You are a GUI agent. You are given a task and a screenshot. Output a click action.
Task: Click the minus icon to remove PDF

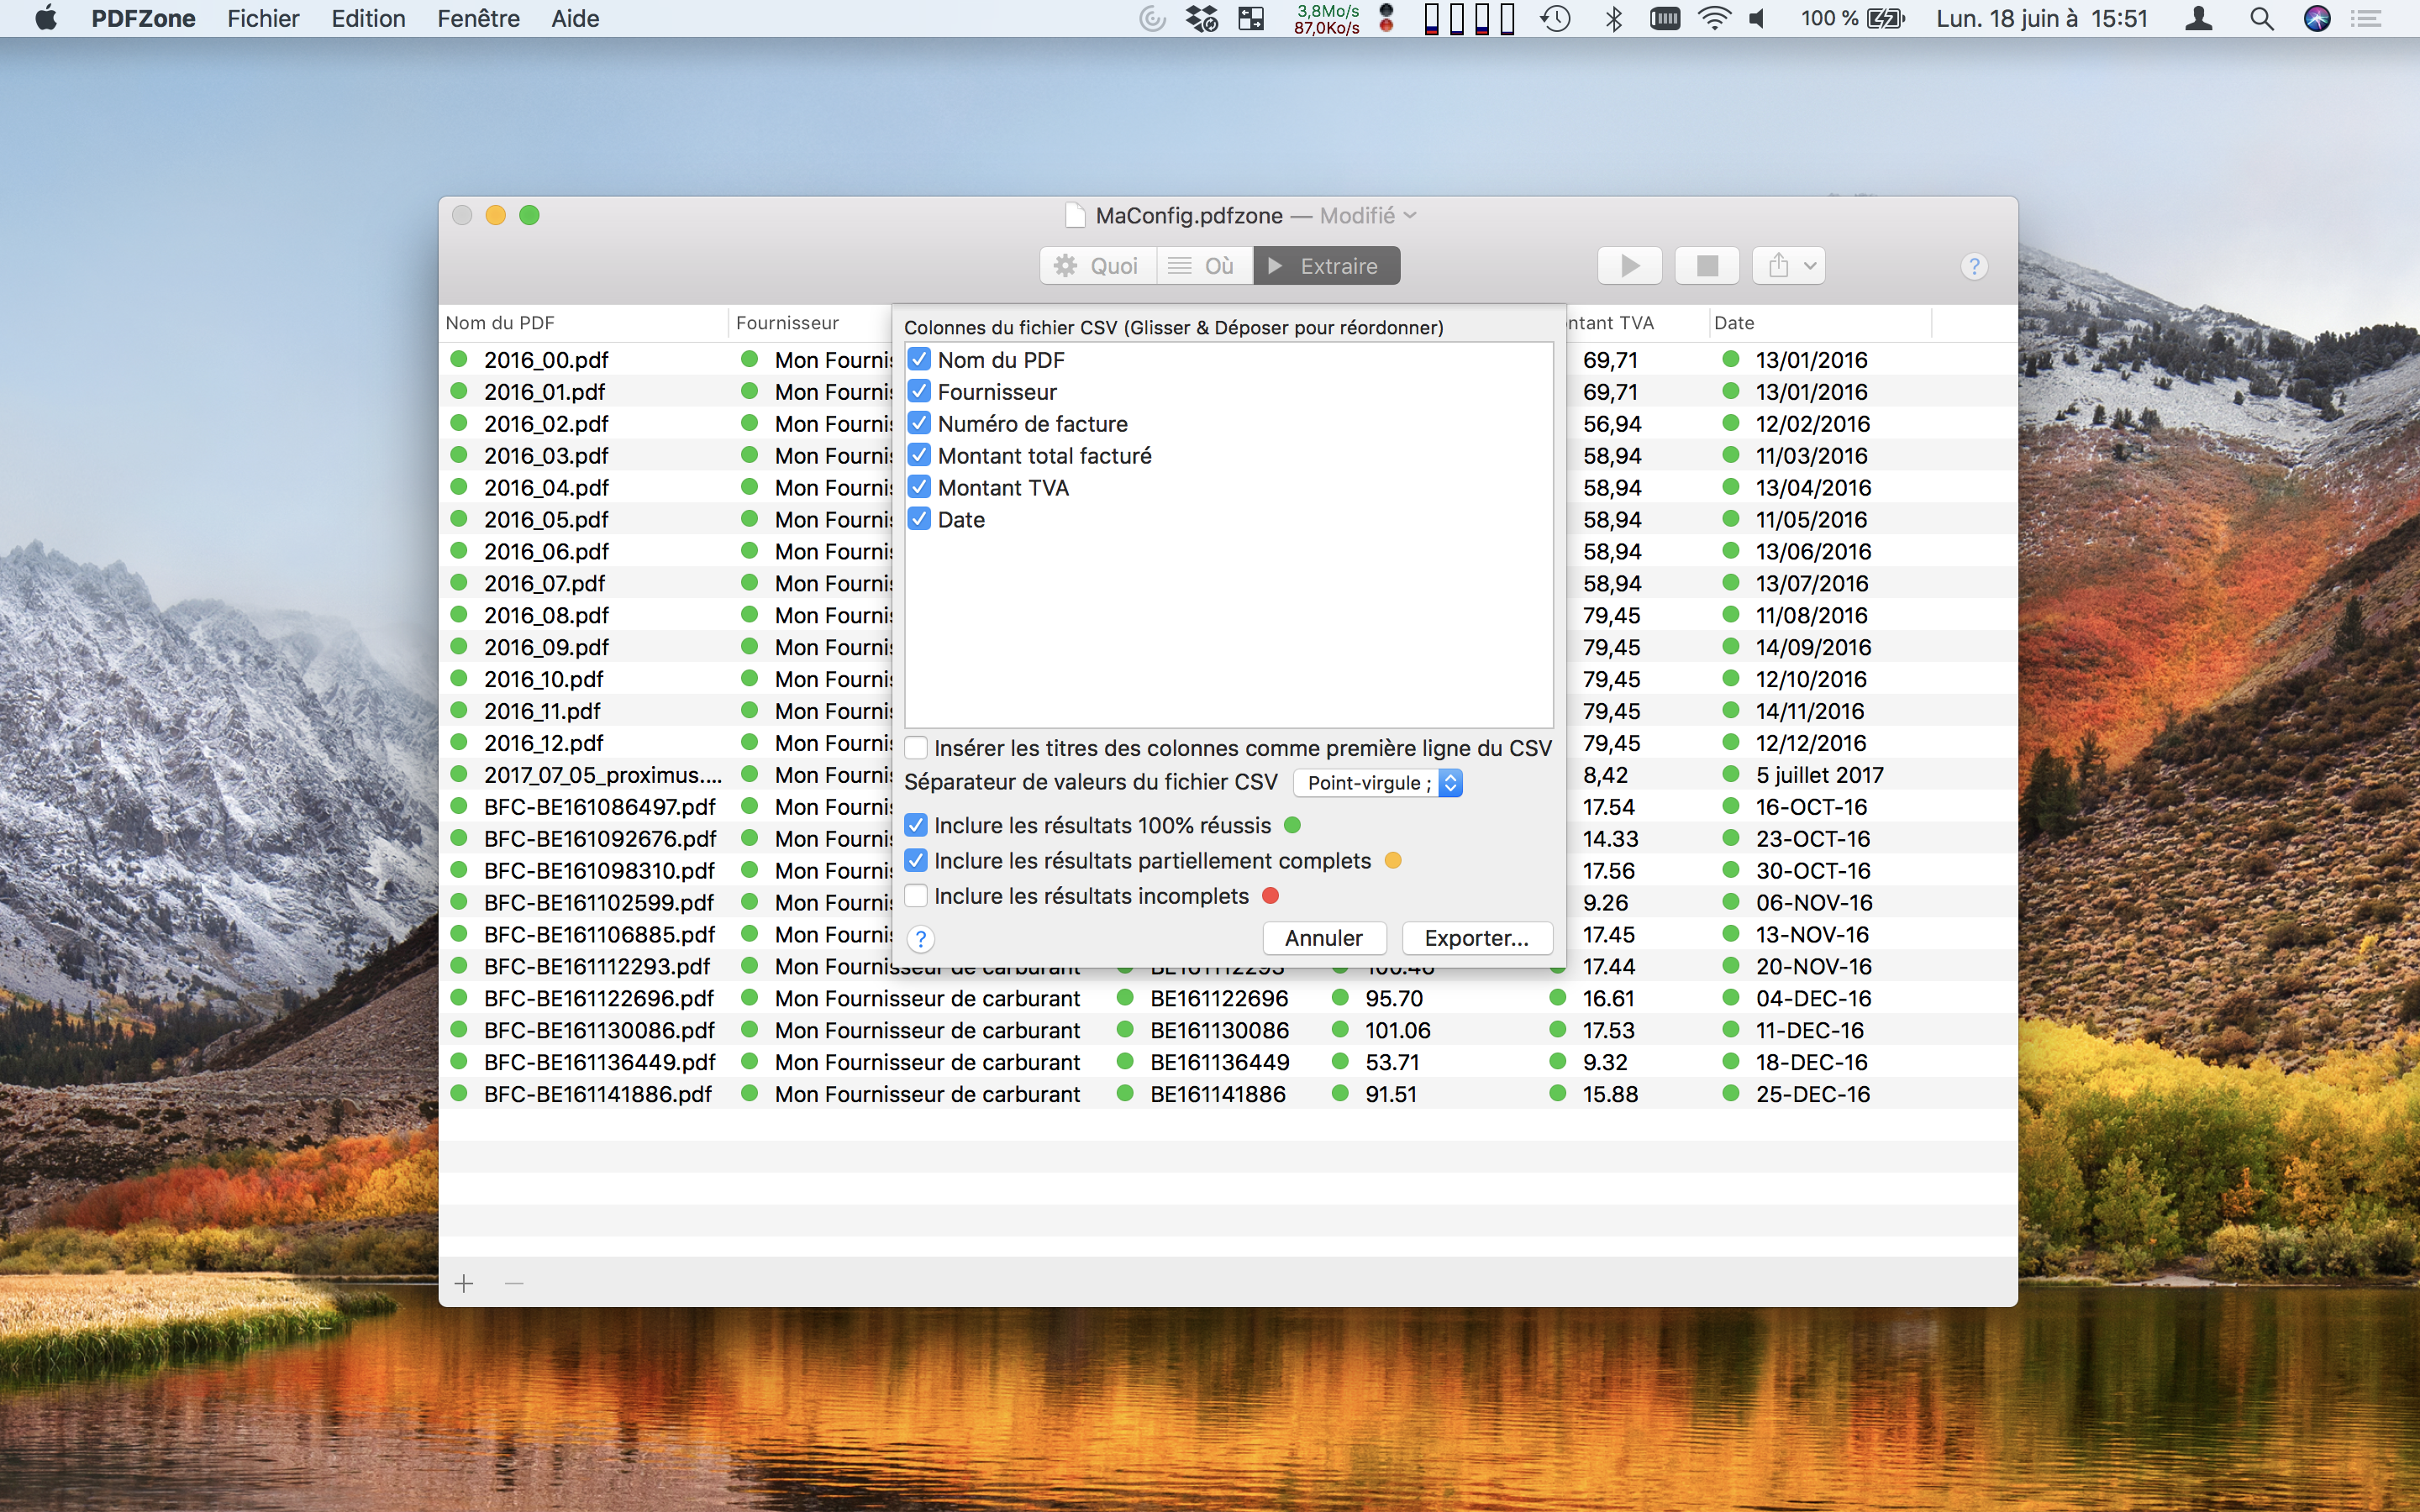pos(514,1283)
